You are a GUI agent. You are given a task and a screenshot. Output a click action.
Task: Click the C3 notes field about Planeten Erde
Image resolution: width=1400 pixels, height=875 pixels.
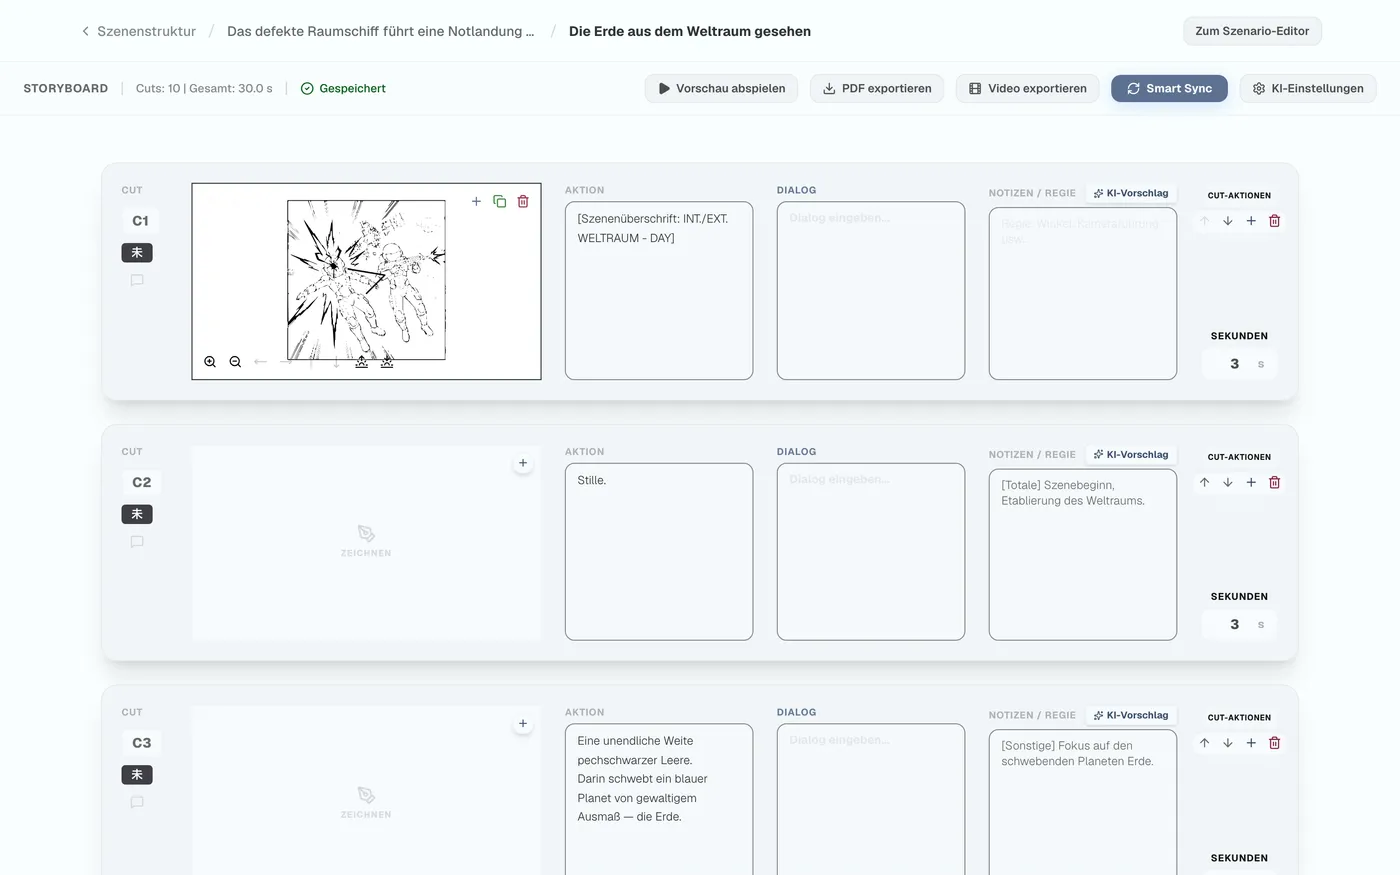point(1083,802)
